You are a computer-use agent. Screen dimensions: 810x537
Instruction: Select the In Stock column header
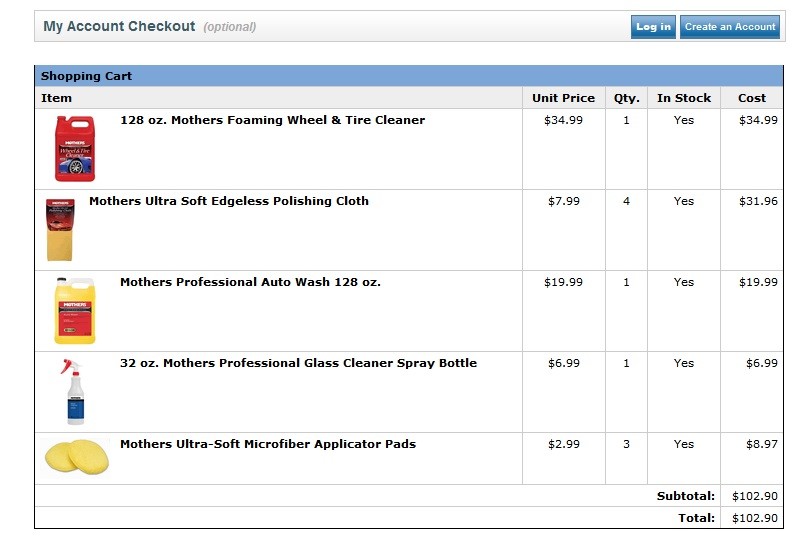[x=684, y=98]
